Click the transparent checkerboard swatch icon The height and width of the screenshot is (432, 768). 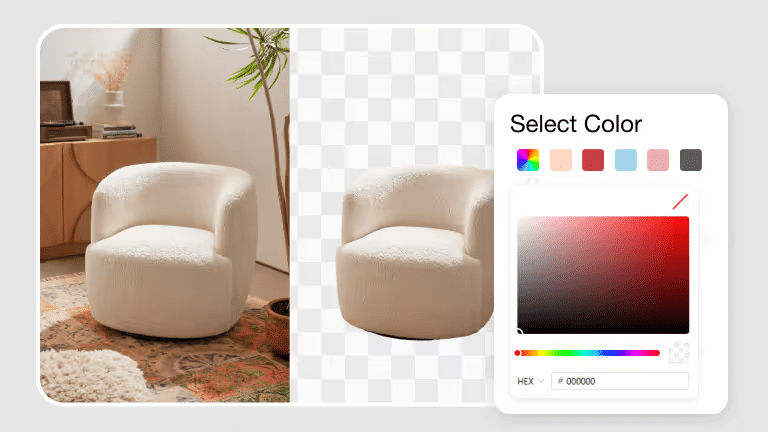pos(678,353)
